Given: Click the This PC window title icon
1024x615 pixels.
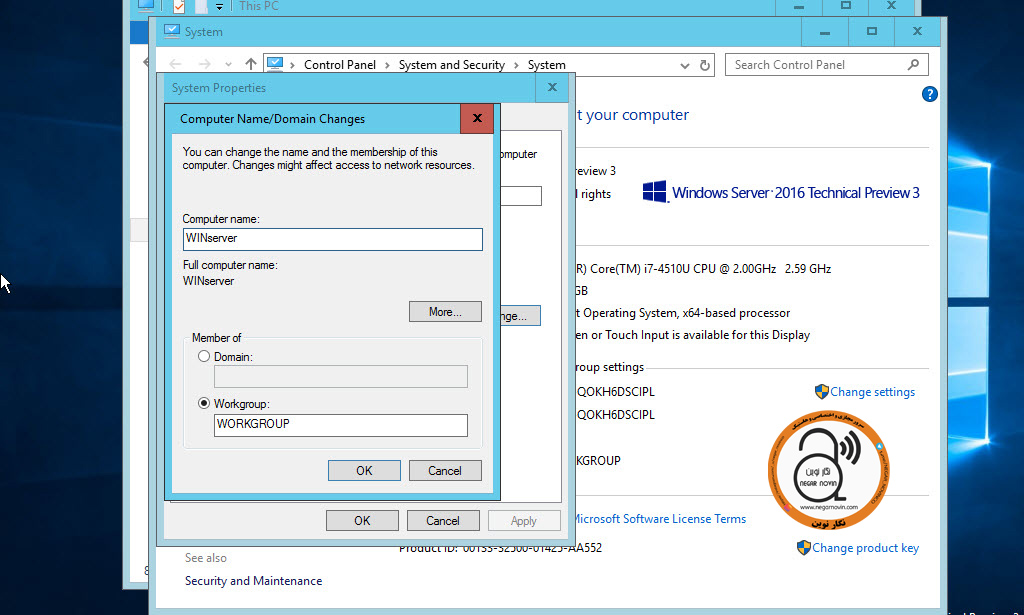Looking at the screenshot, I should point(146,6).
